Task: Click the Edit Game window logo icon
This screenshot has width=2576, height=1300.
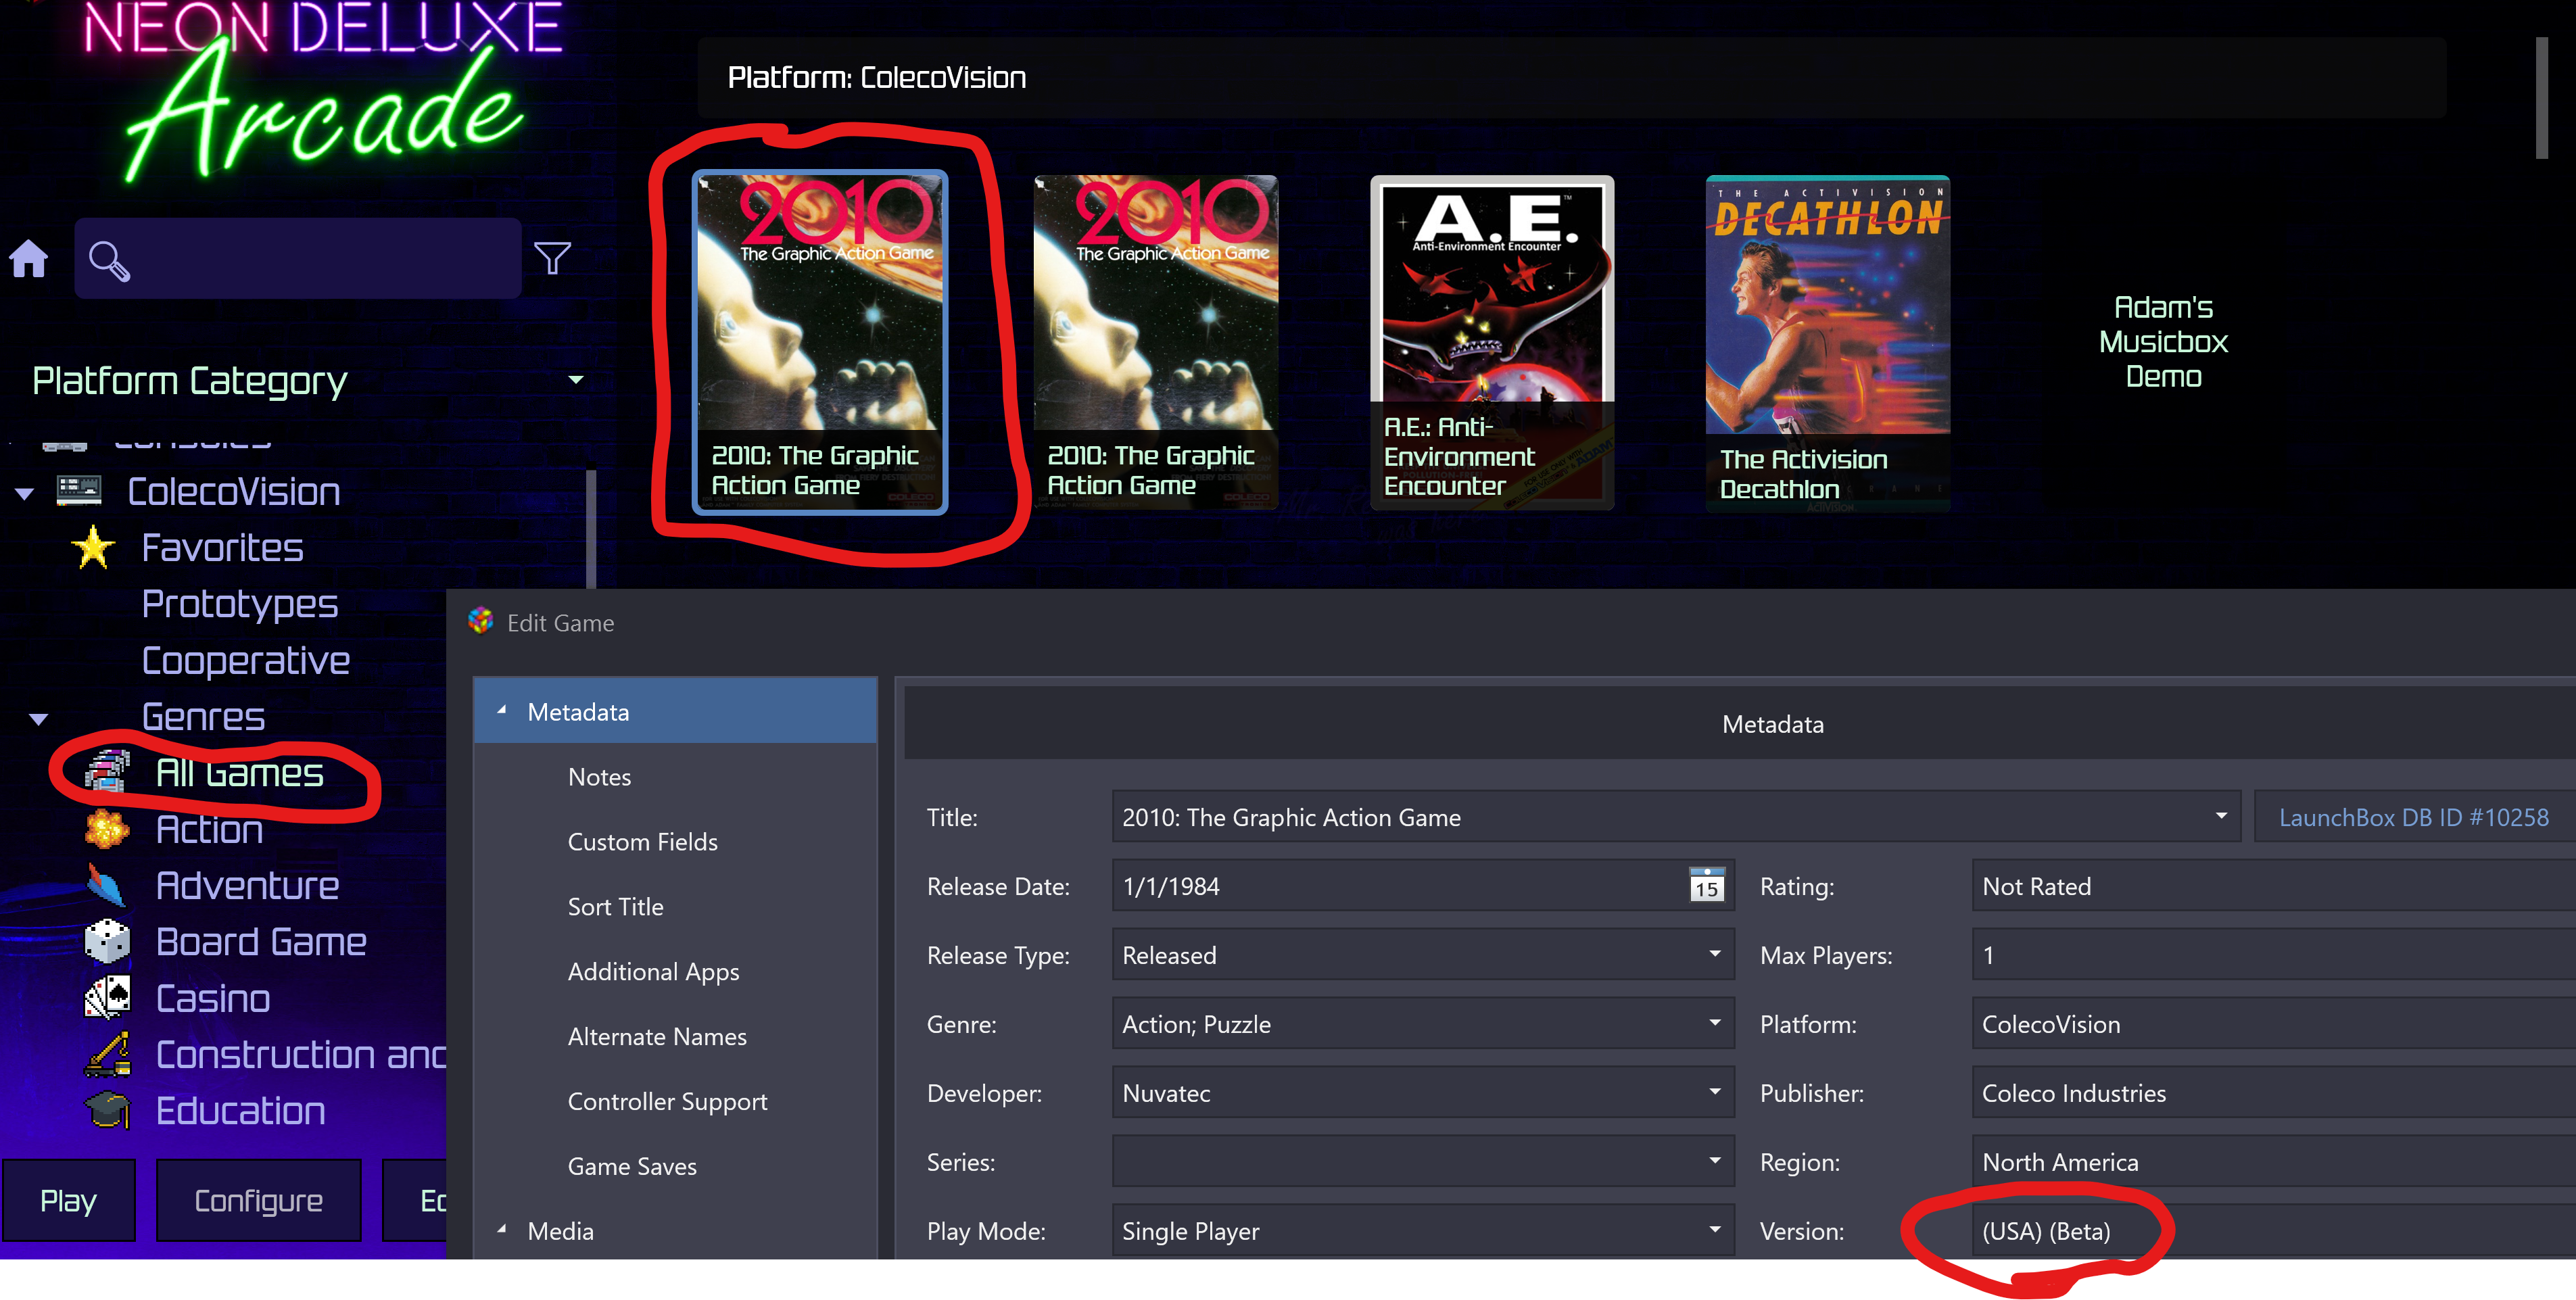Action: coord(480,621)
